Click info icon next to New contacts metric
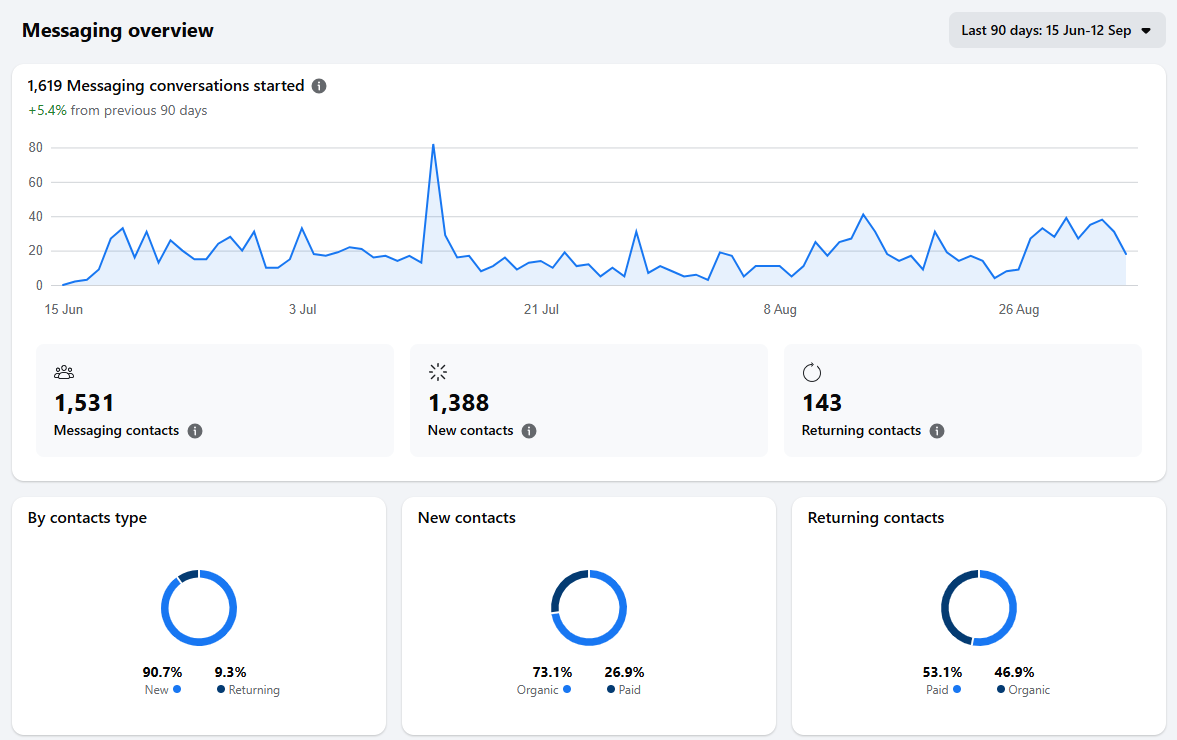Screen dimensions: 1177x740 529,431
